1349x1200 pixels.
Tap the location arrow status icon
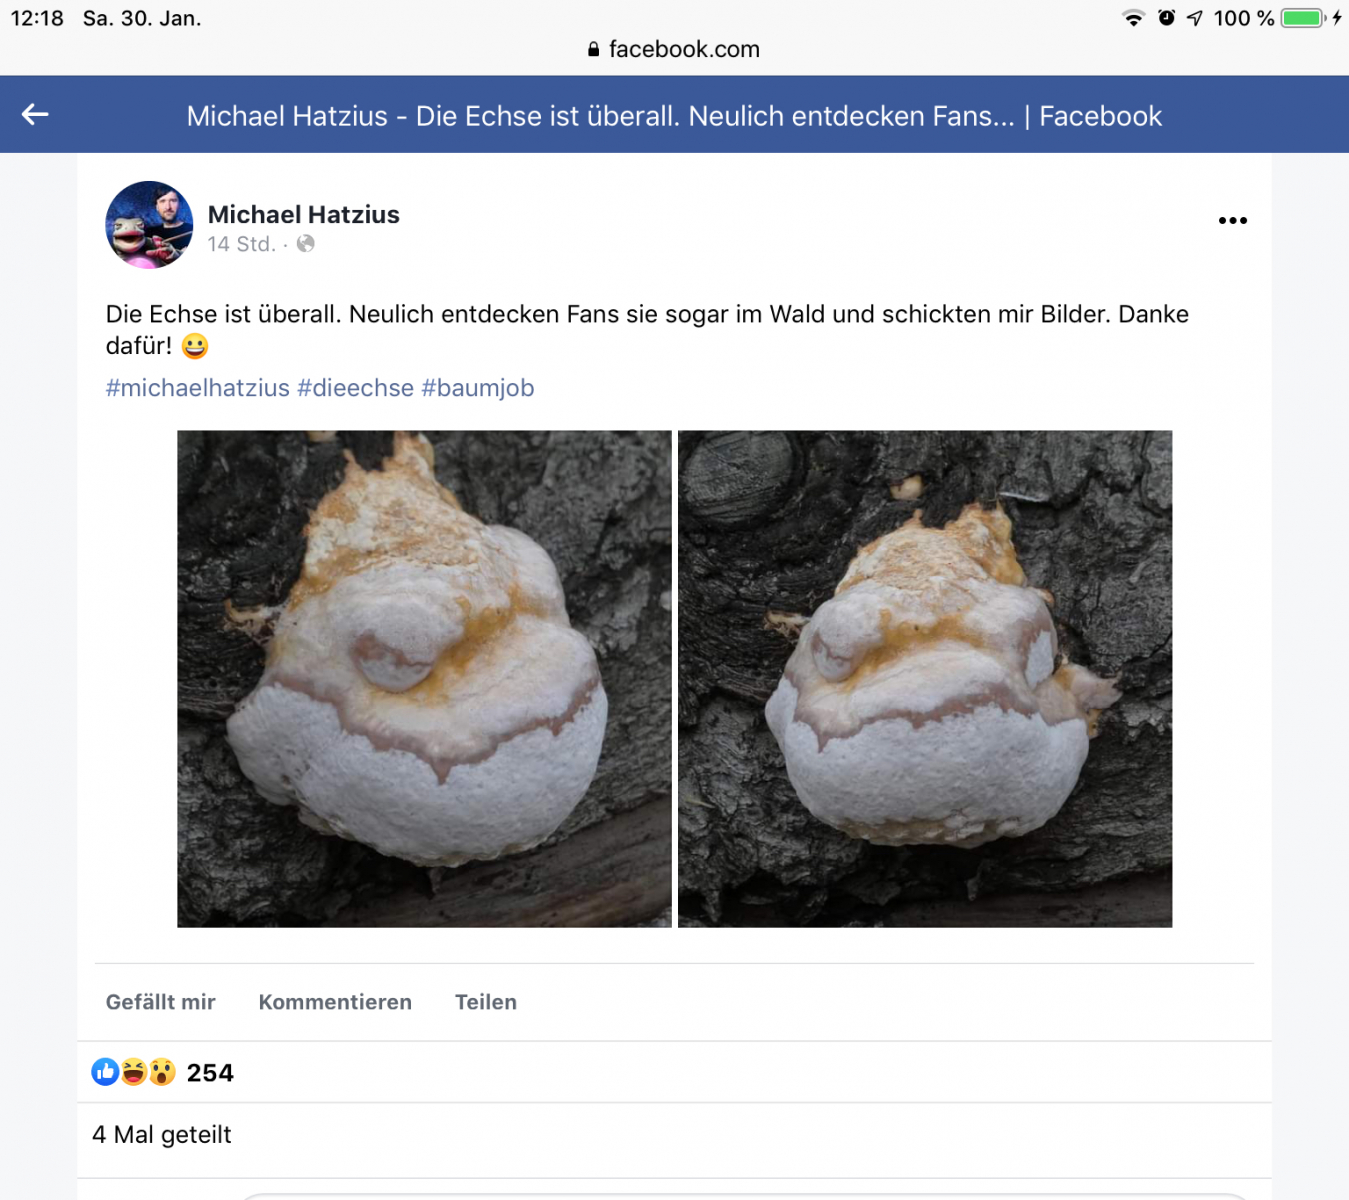click(1195, 18)
